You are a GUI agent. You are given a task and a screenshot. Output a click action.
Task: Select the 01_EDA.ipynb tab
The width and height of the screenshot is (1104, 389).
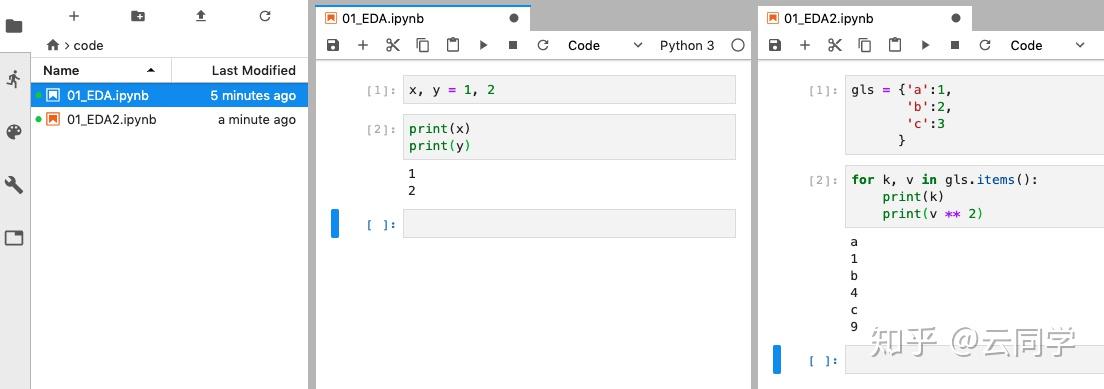[383, 18]
